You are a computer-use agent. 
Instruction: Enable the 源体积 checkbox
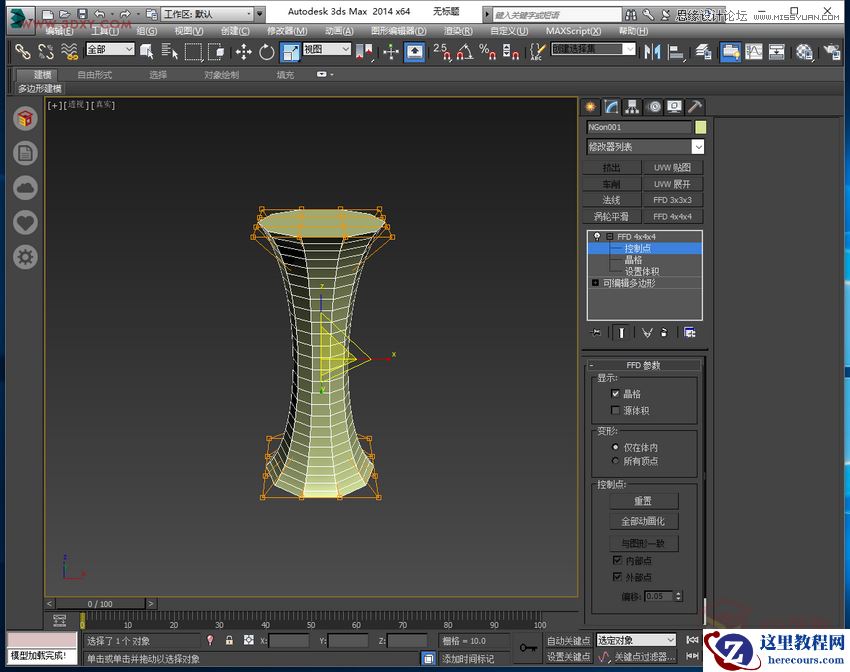pos(616,410)
